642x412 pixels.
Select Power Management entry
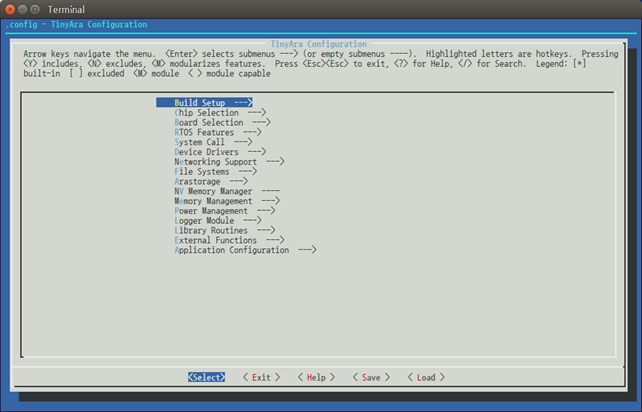click(x=211, y=211)
